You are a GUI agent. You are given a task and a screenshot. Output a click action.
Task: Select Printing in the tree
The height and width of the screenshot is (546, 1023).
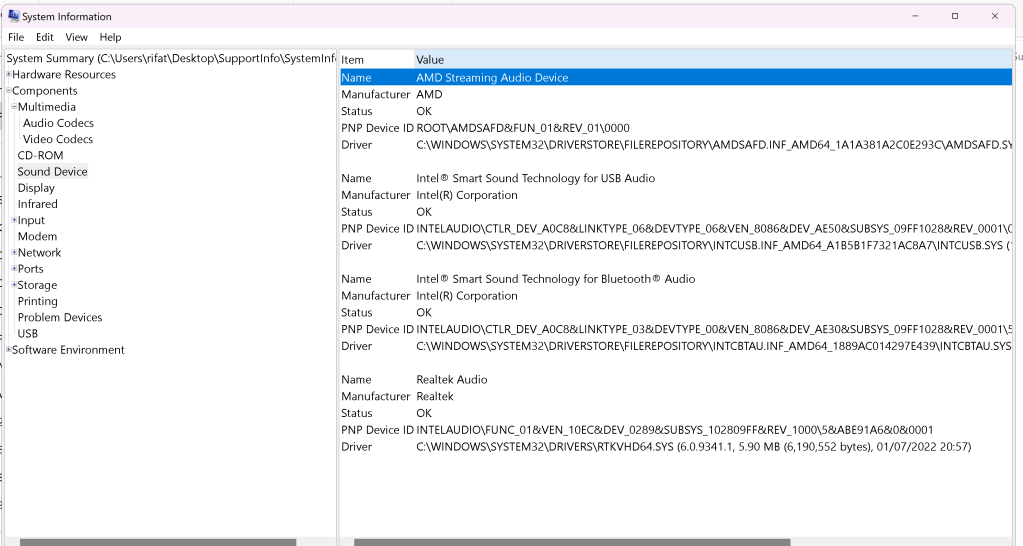[37, 301]
